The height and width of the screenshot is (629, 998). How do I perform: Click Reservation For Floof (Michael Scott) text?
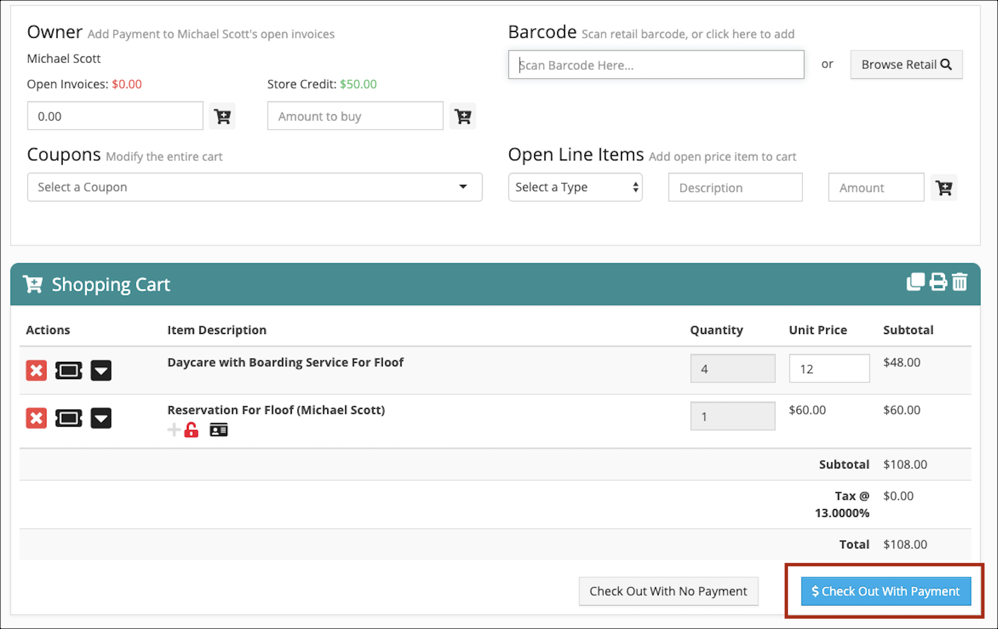[276, 410]
